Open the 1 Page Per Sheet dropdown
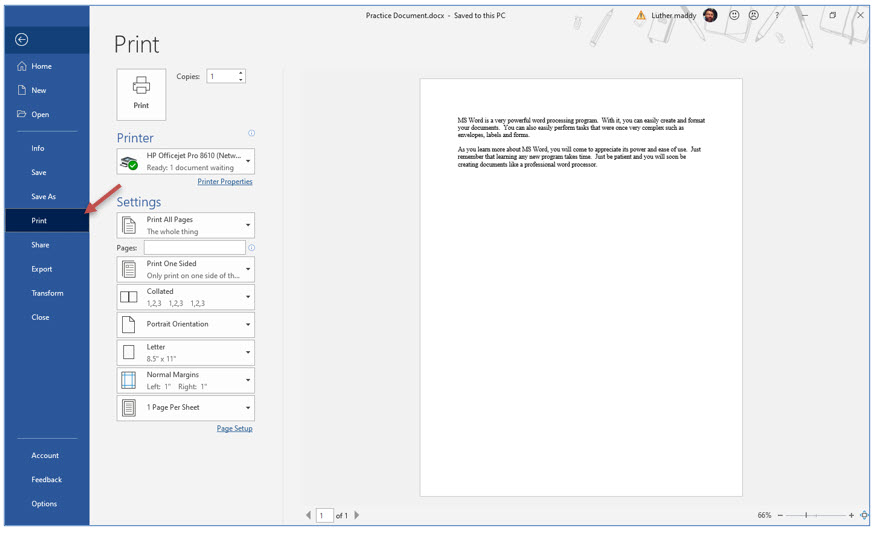 186,409
